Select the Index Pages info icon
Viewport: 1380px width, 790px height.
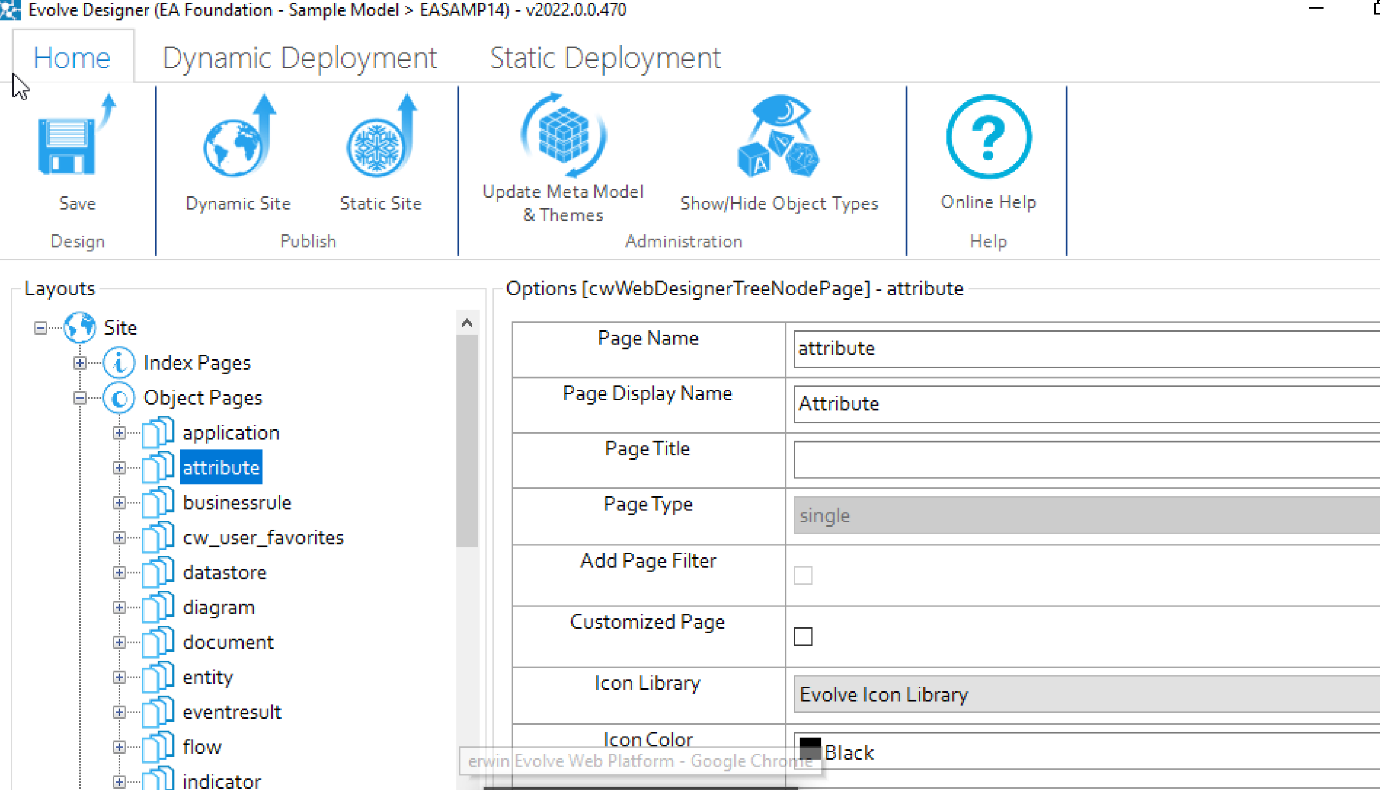tap(119, 363)
